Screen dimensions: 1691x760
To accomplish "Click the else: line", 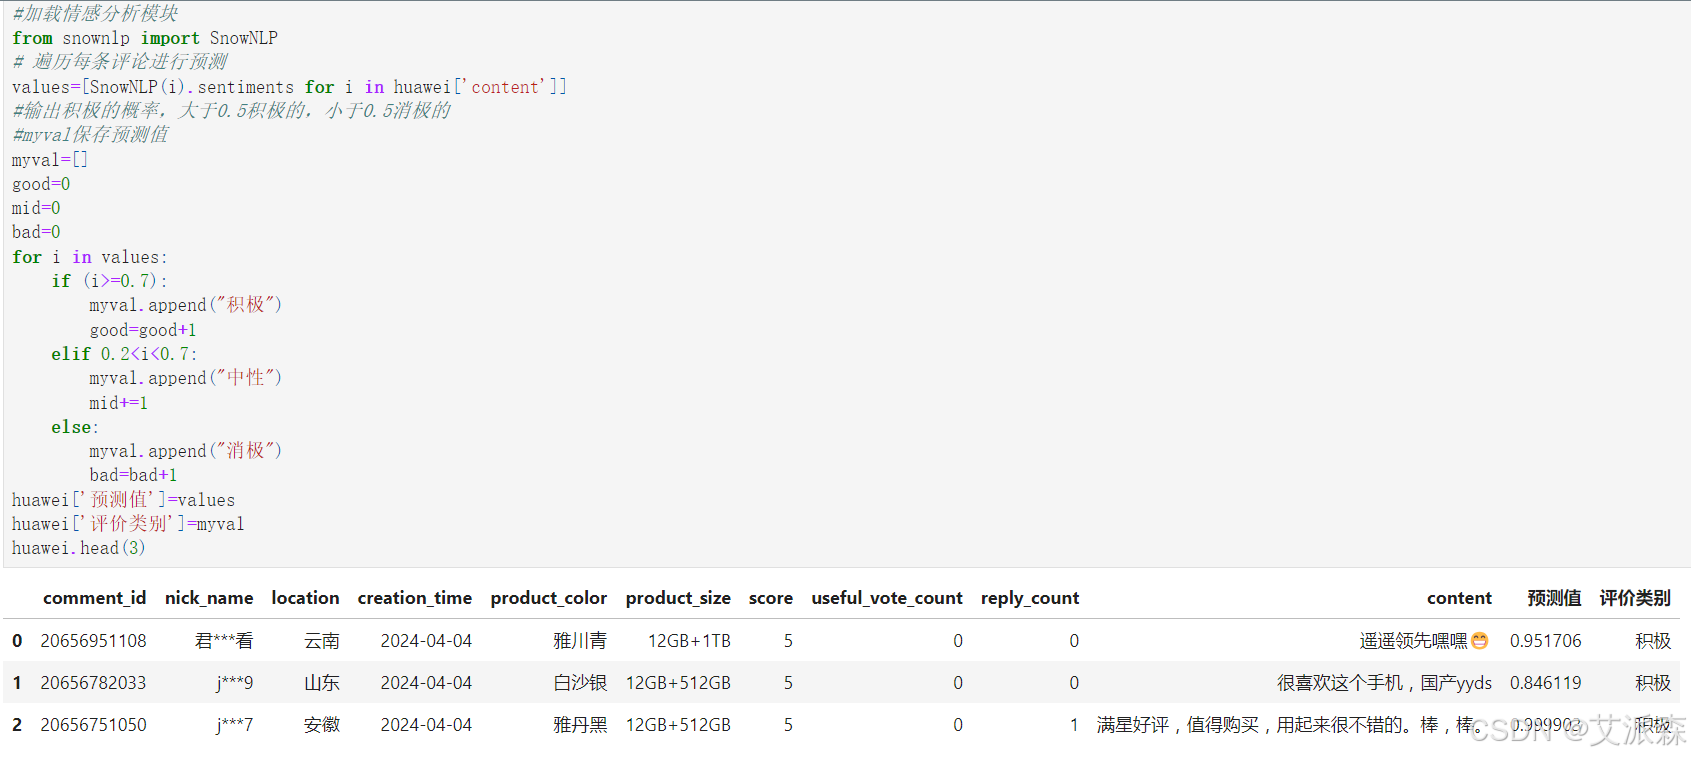I will [x=75, y=427].
